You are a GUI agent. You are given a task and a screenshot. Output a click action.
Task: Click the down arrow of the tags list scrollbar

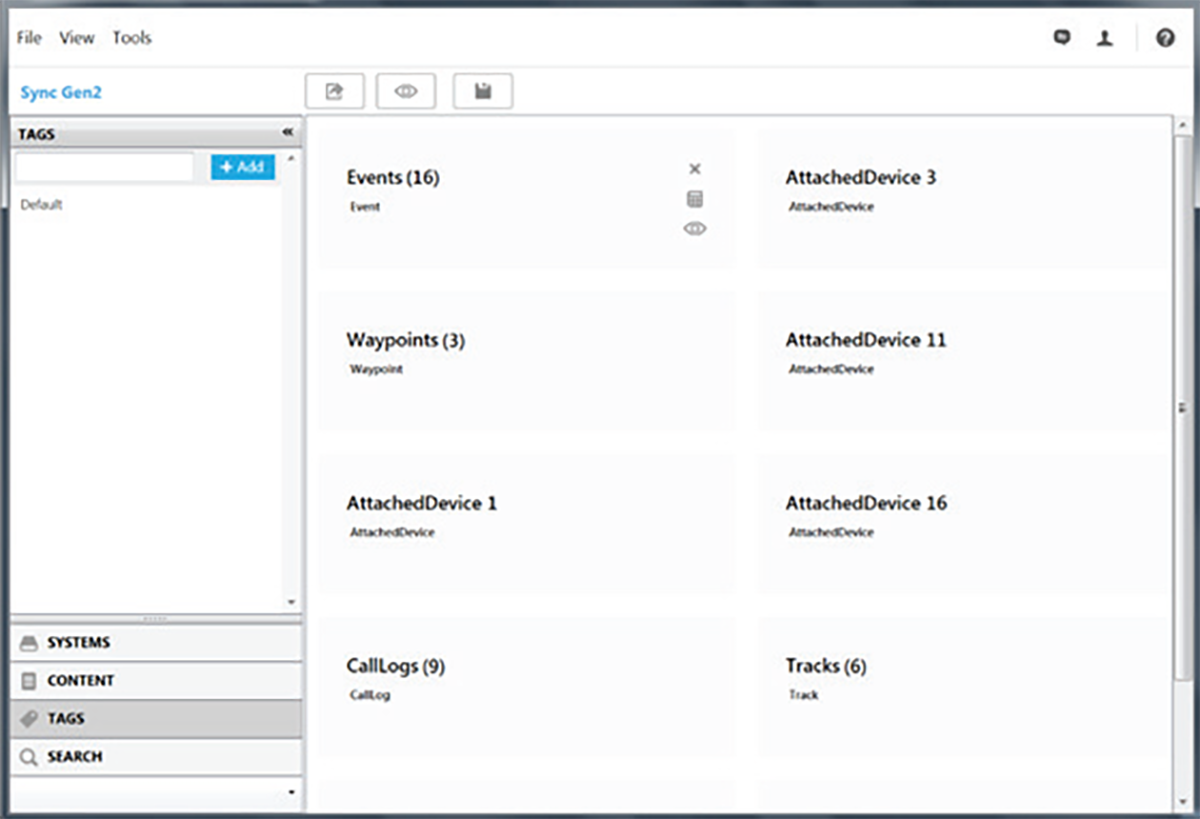pos(291,603)
